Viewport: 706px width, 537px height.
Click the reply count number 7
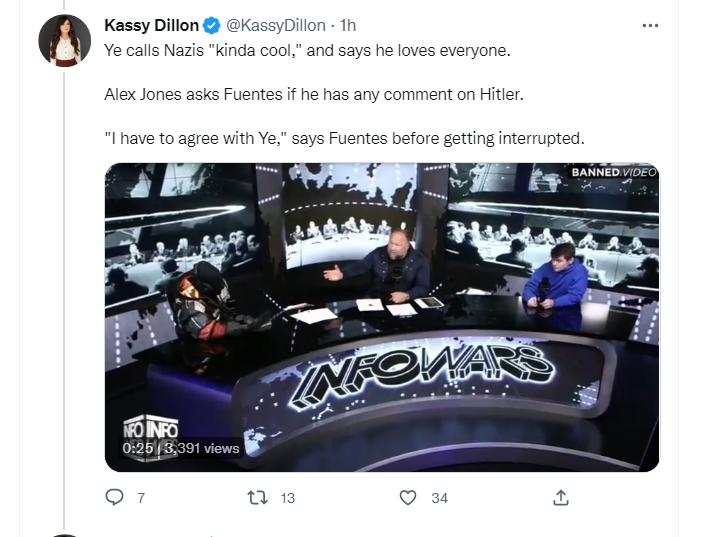[x=141, y=498]
